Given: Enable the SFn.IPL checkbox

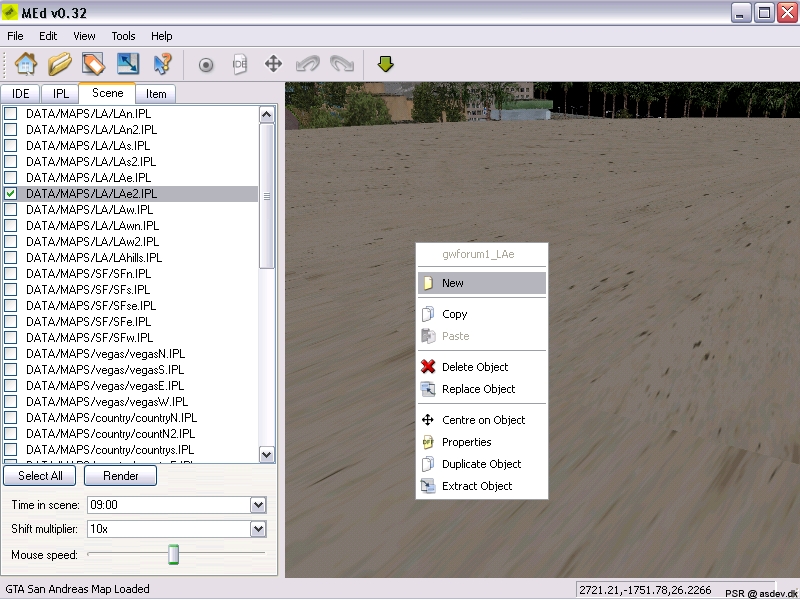Looking at the screenshot, I should (x=10, y=273).
